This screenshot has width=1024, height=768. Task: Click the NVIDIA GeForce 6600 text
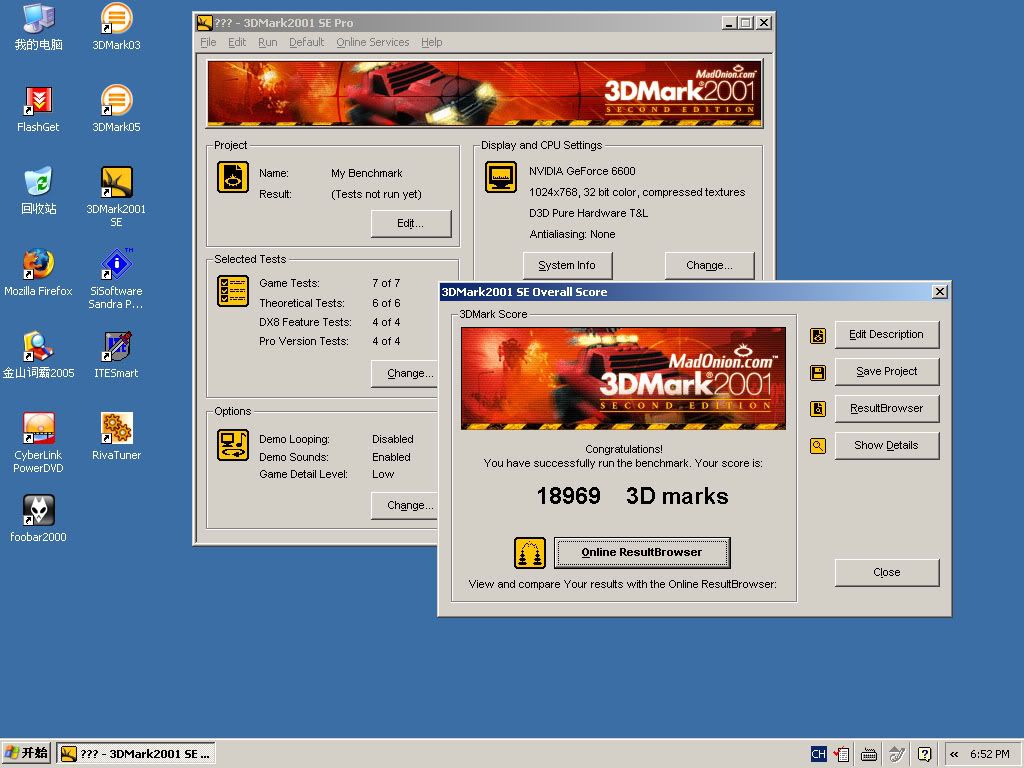(582, 171)
